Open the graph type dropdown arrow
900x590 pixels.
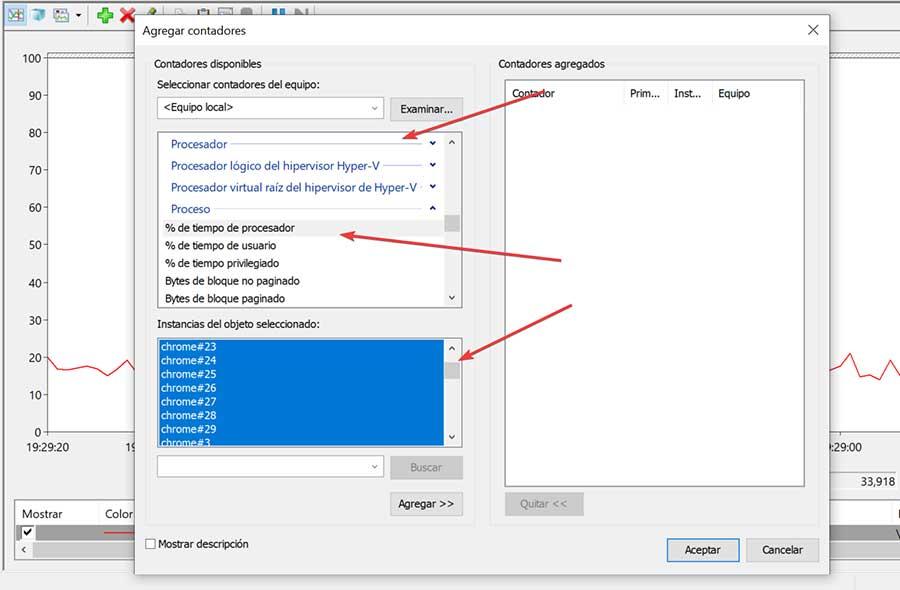click(x=78, y=15)
